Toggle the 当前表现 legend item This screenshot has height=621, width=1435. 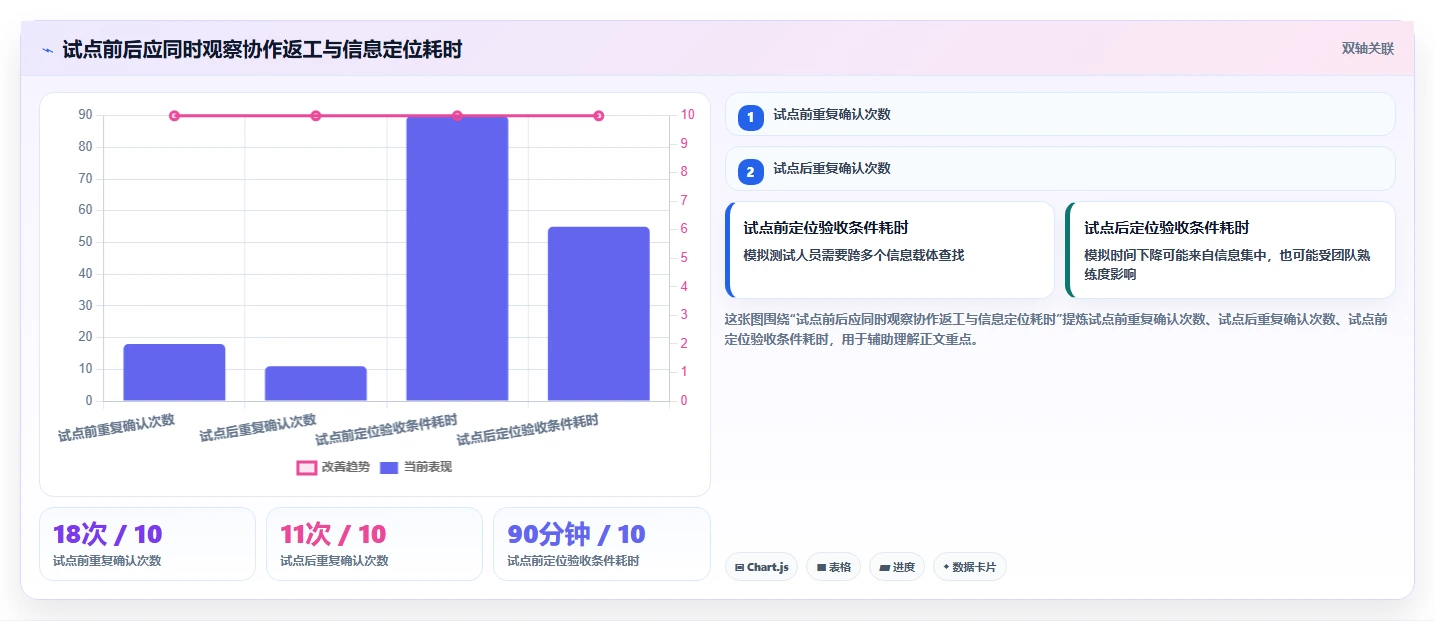click(416, 467)
